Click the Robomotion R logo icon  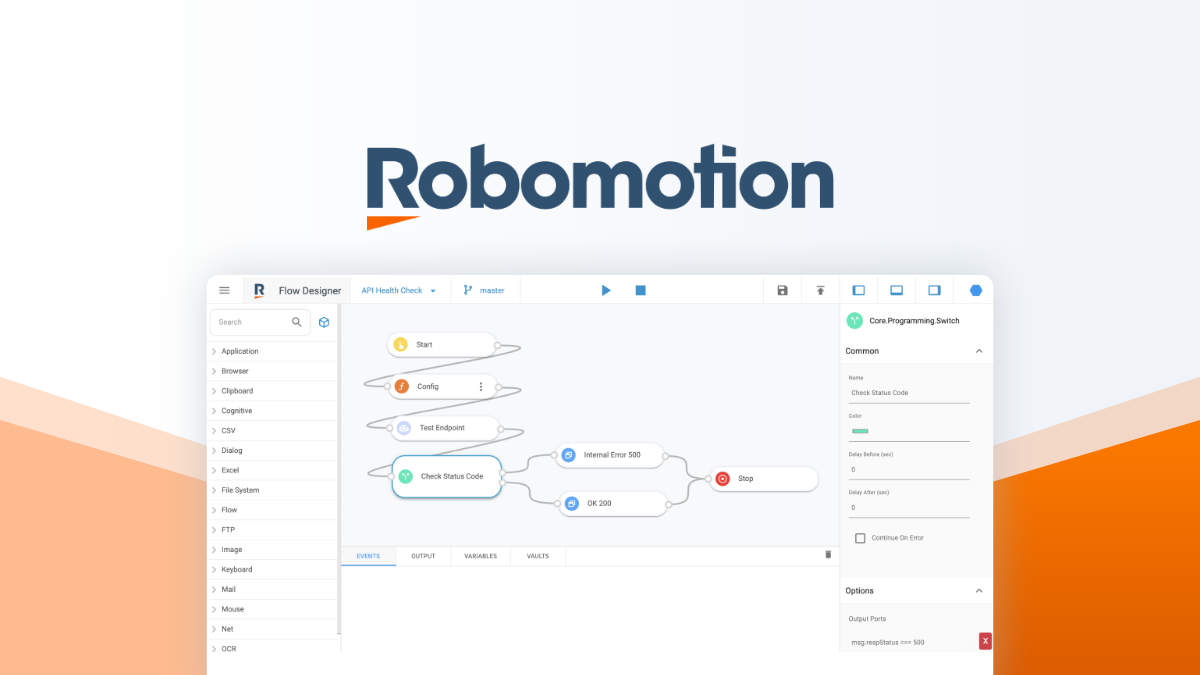pyautogui.click(x=259, y=290)
